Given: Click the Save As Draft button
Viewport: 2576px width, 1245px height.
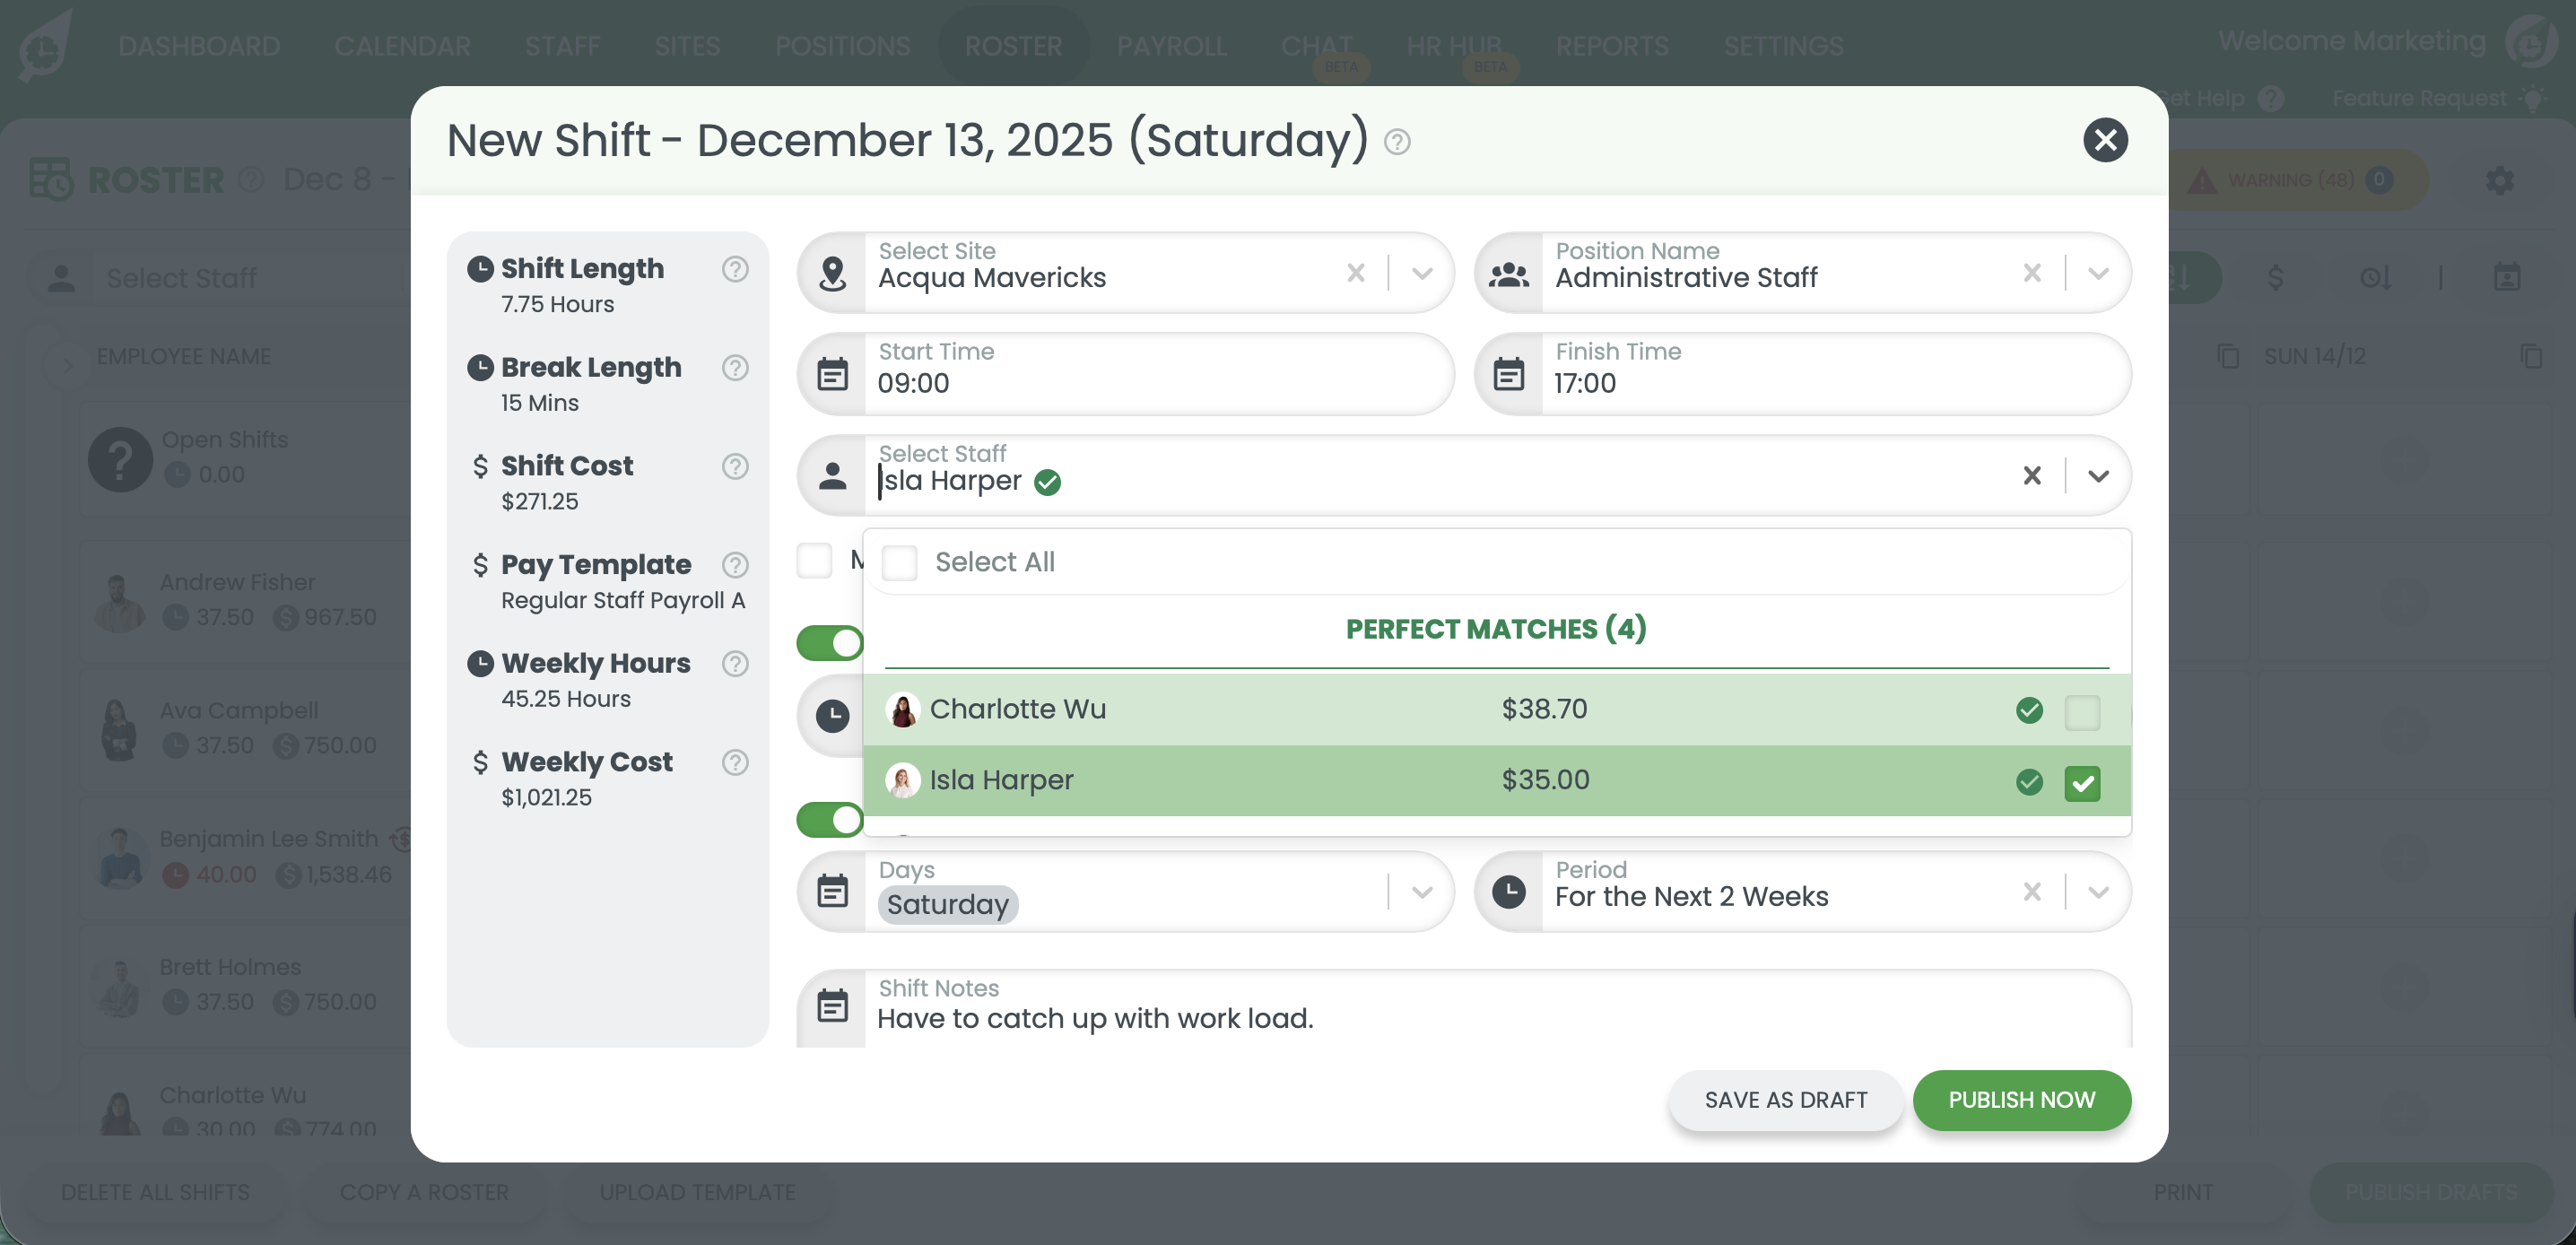Looking at the screenshot, I should point(1785,1100).
